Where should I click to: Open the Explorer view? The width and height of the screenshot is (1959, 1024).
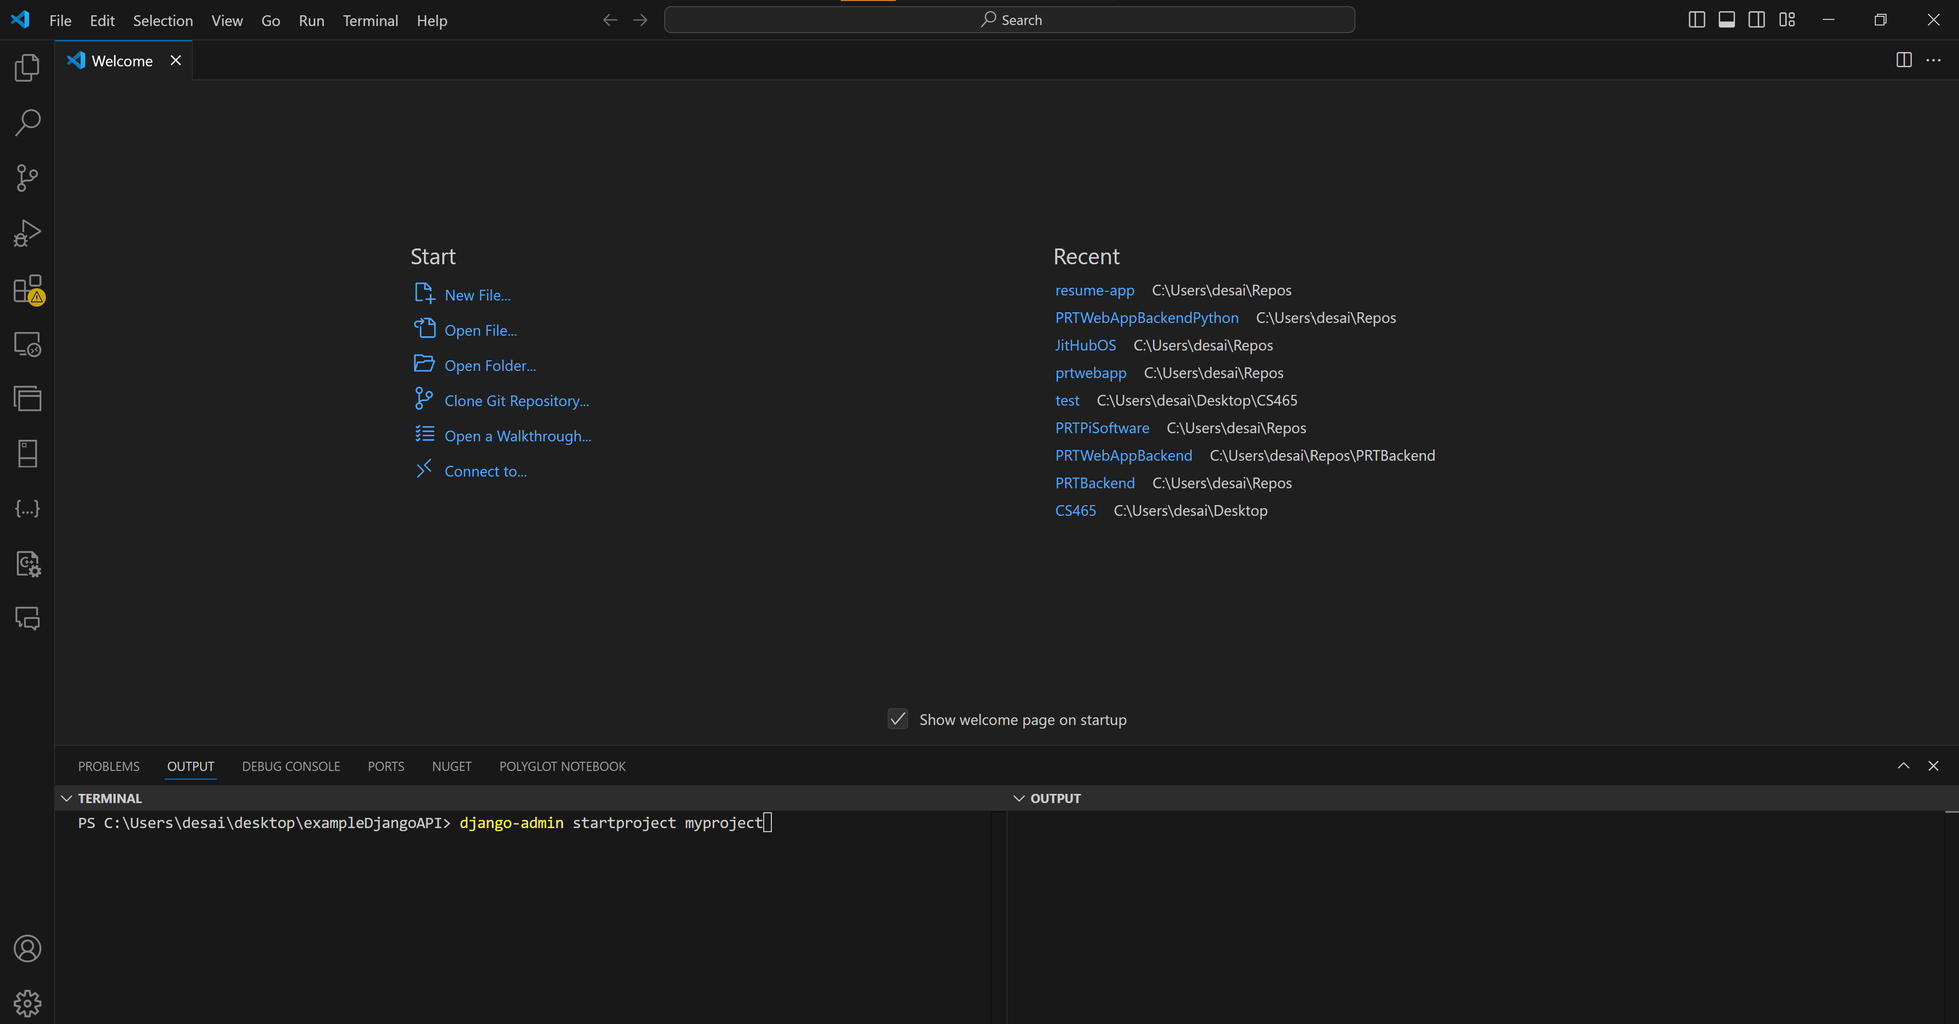(27, 67)
